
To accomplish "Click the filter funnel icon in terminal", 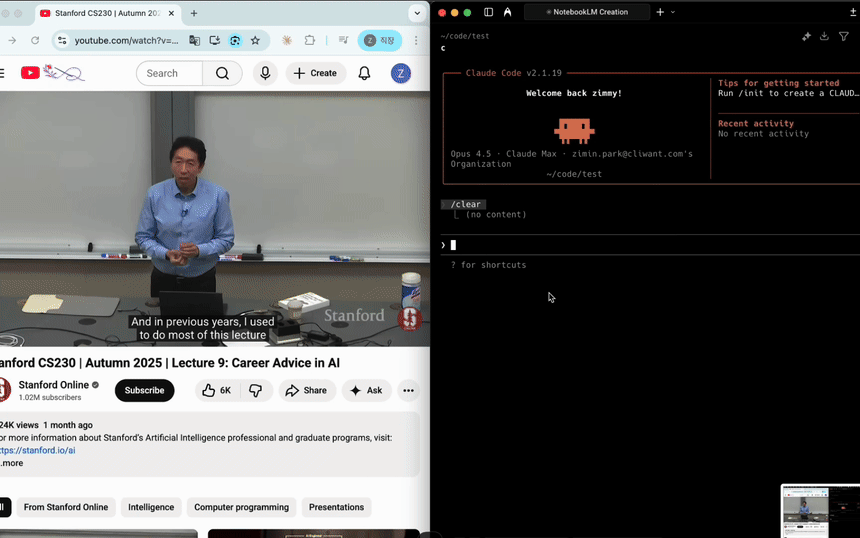I will [844, 36].
